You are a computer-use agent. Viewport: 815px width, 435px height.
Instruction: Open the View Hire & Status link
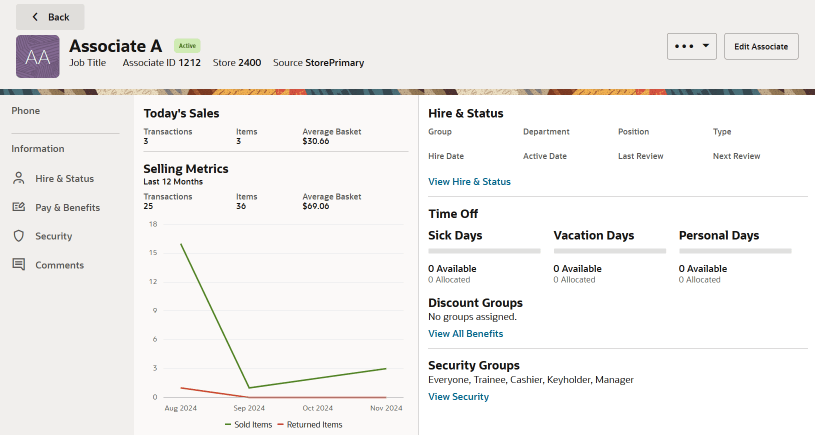pyautogui.click(x=469, y=181)
